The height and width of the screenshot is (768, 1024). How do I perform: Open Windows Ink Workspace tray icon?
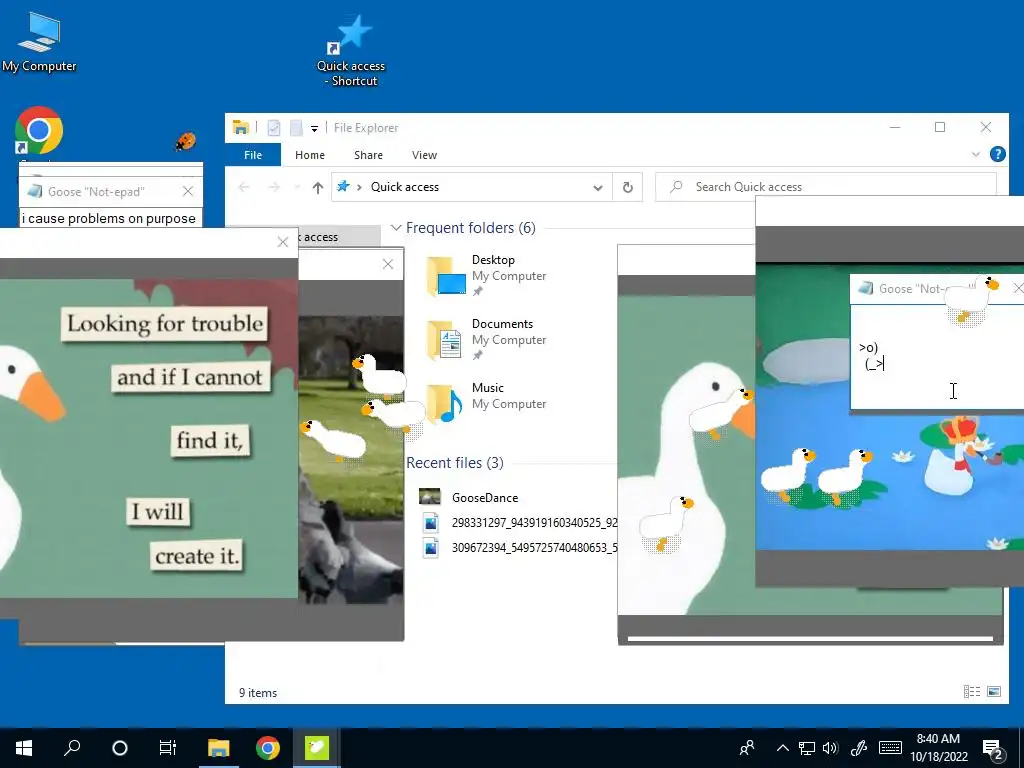859,748
